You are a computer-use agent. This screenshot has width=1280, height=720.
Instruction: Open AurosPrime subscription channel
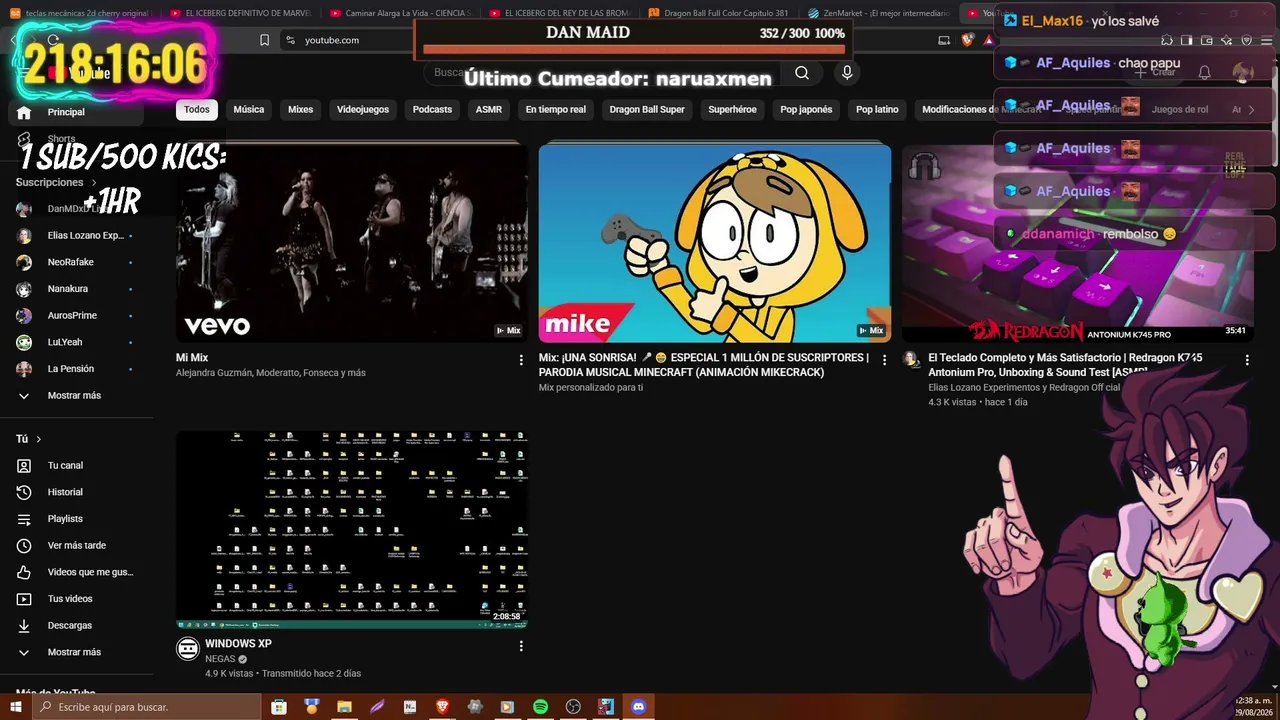click(x=76, y=316)
